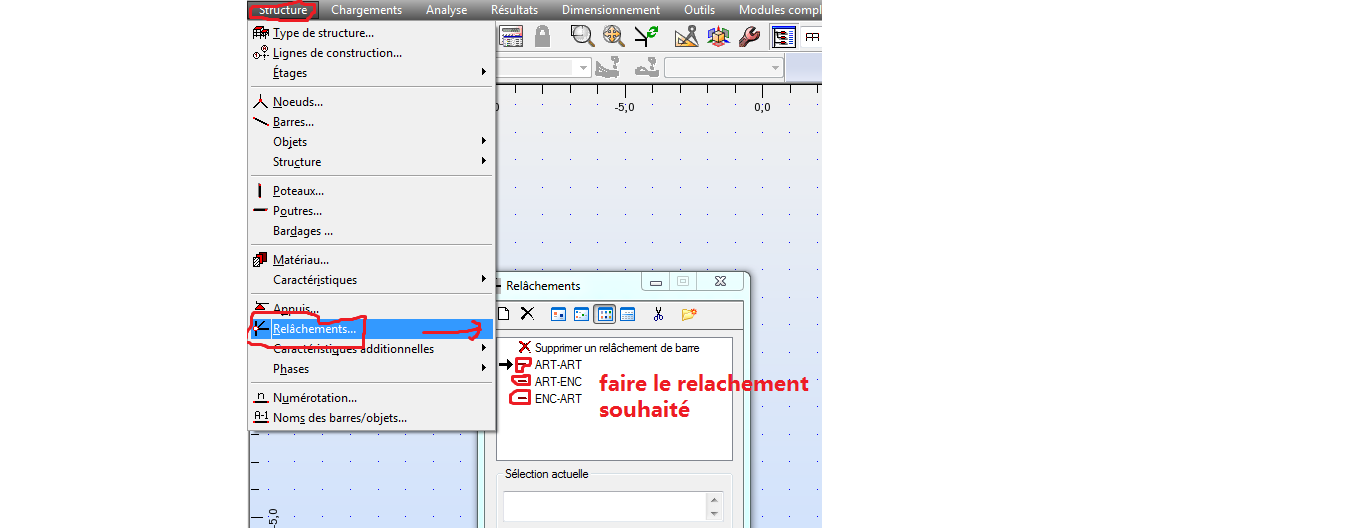Select the zoom window magnifier tool
The height and width of the screenshot is (531, 1358).
[x=581, y=37]
